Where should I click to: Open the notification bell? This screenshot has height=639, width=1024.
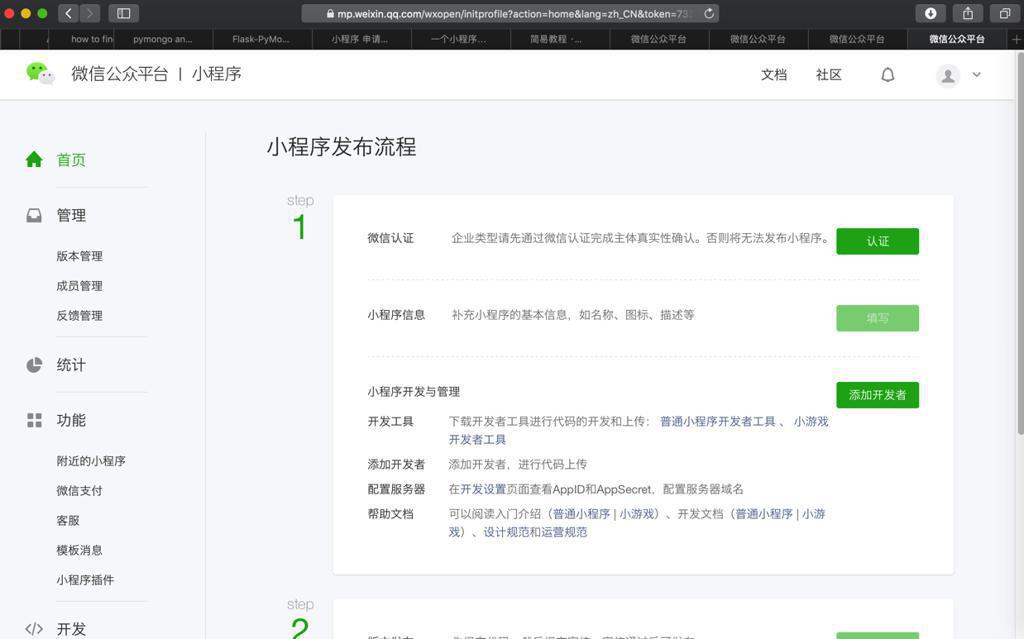pyautogui.click(x=888, y=74)
